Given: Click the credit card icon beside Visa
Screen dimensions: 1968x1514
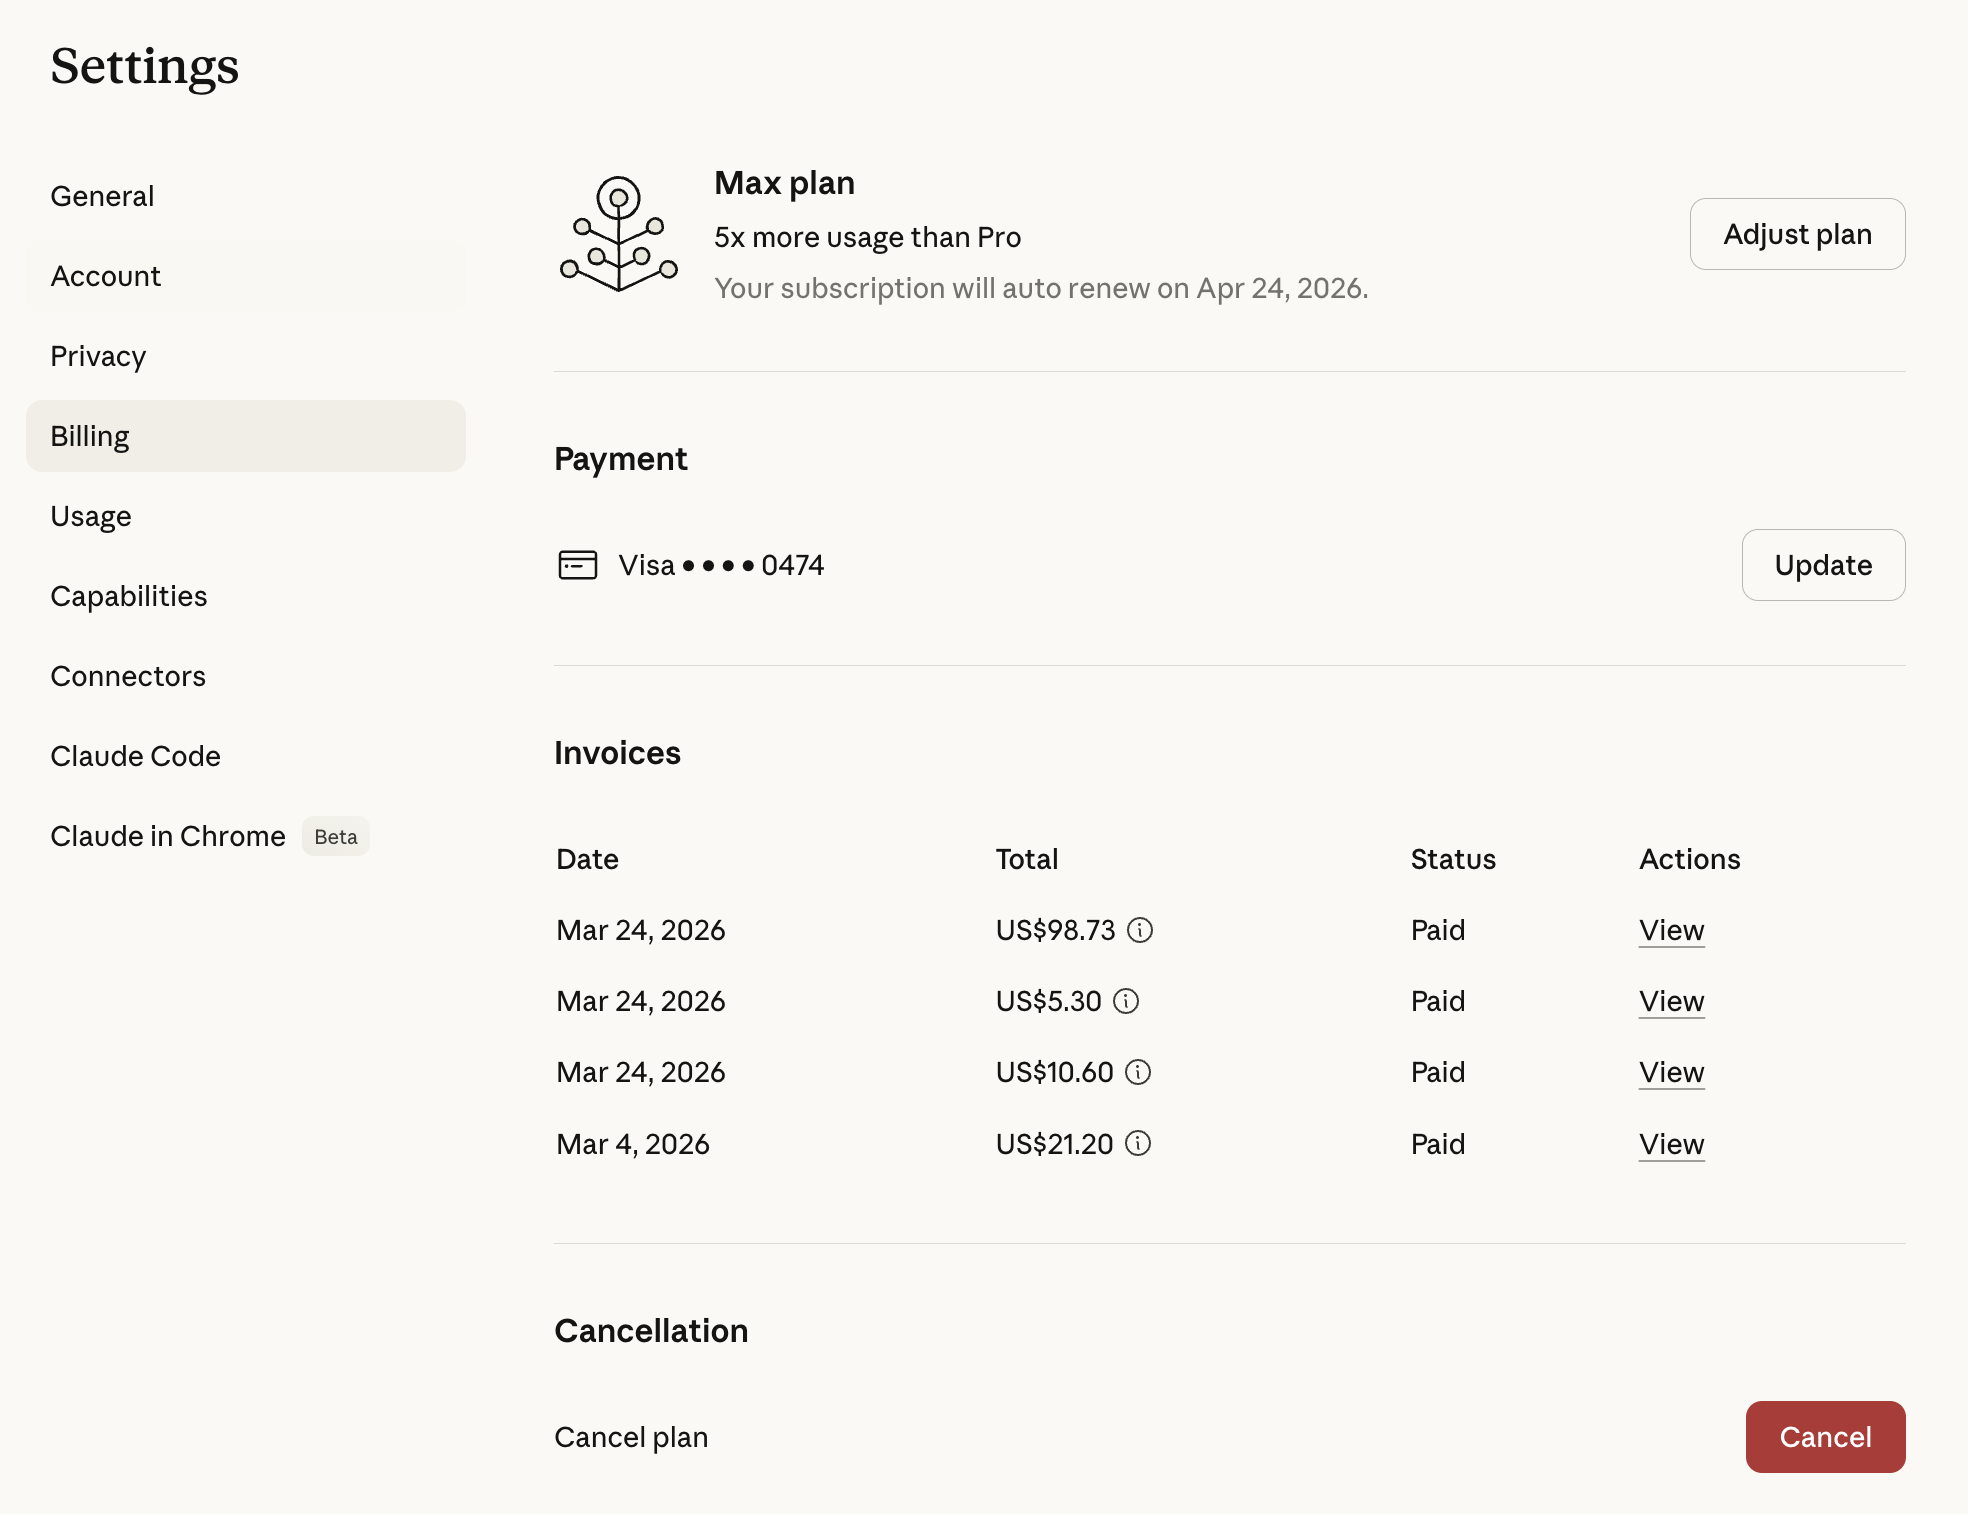Looking at the screenshot, I should tap(577, 565).
